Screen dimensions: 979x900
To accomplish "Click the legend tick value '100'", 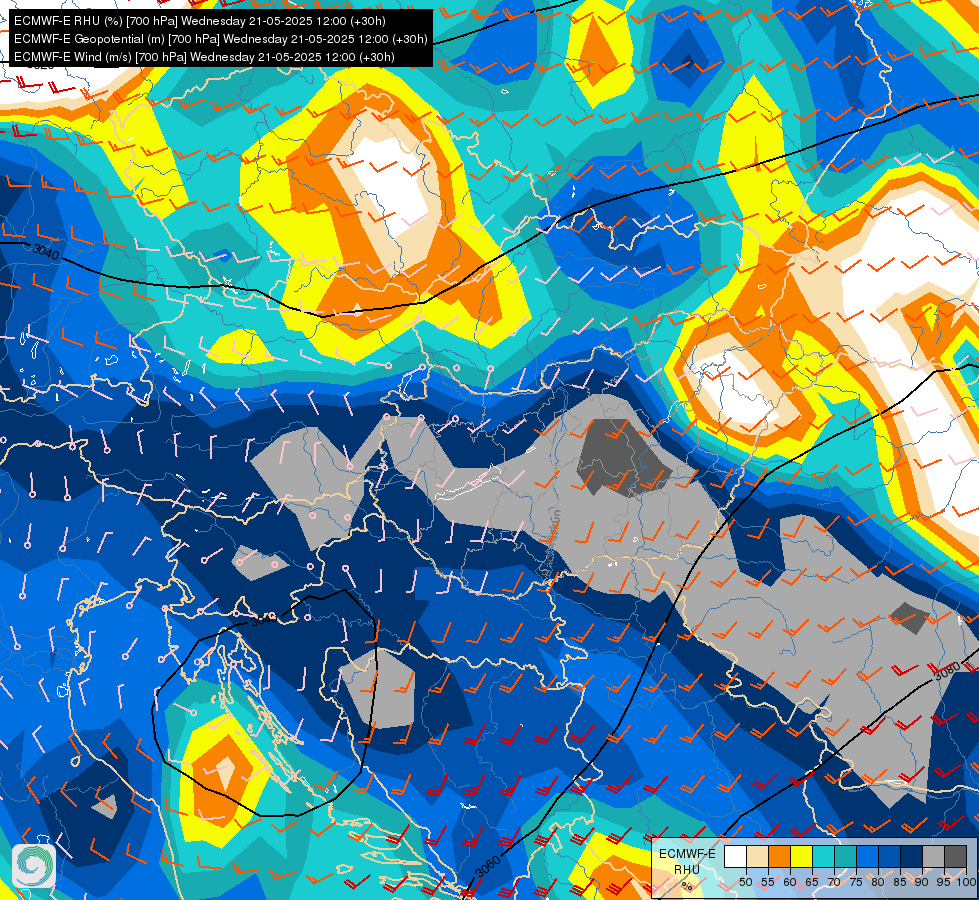I will (967, 882).
